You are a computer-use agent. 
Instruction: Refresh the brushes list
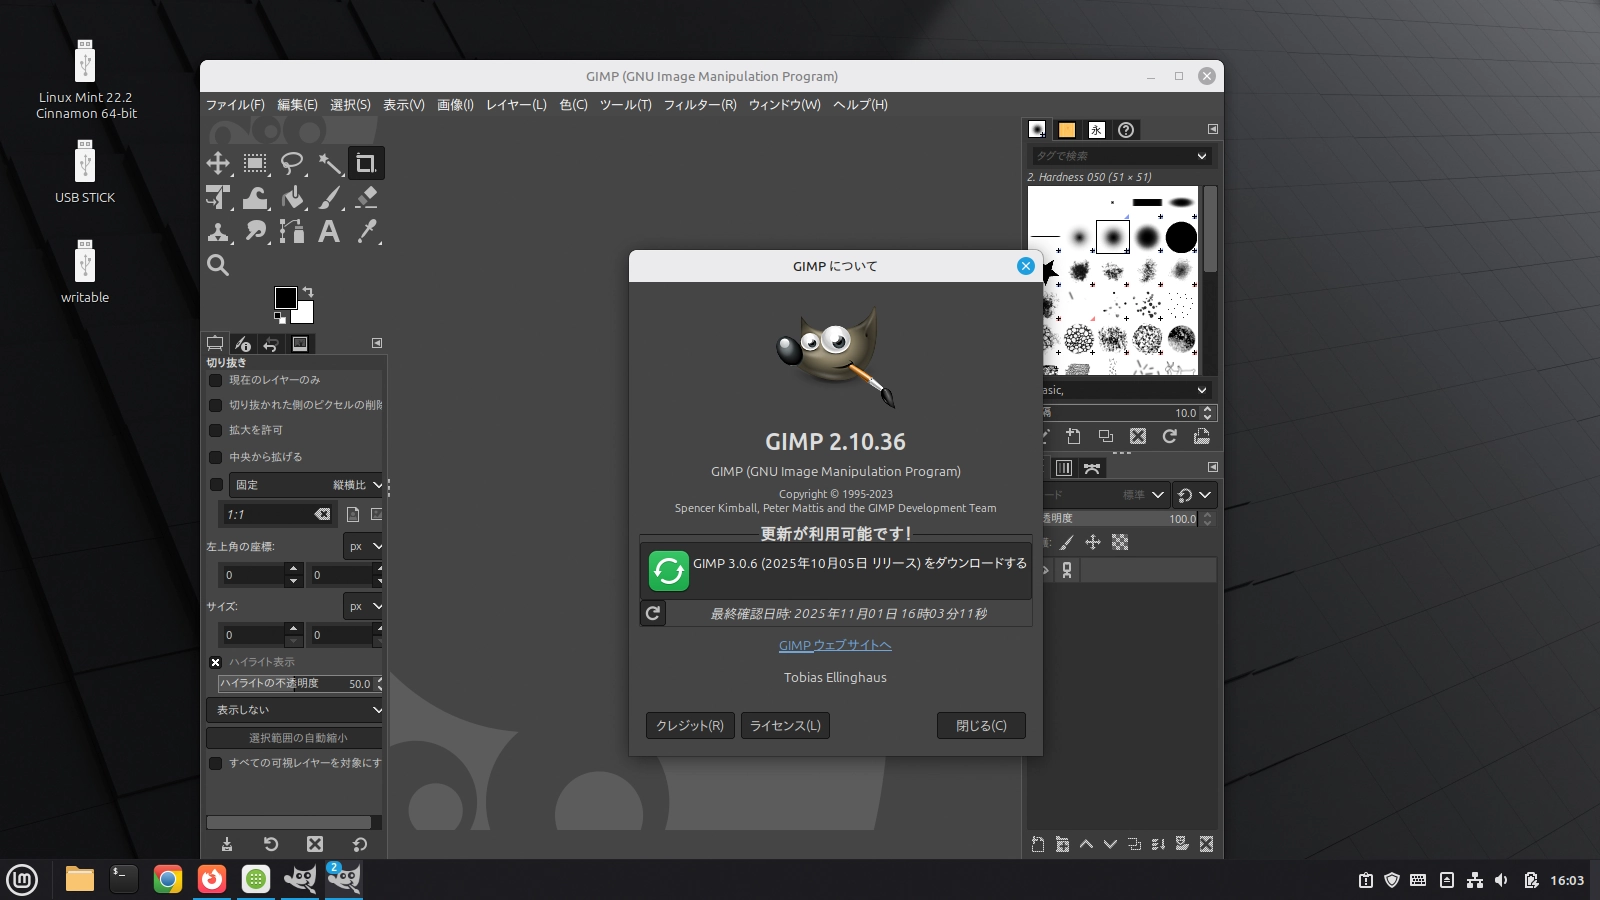click(x=1169, y=436)
